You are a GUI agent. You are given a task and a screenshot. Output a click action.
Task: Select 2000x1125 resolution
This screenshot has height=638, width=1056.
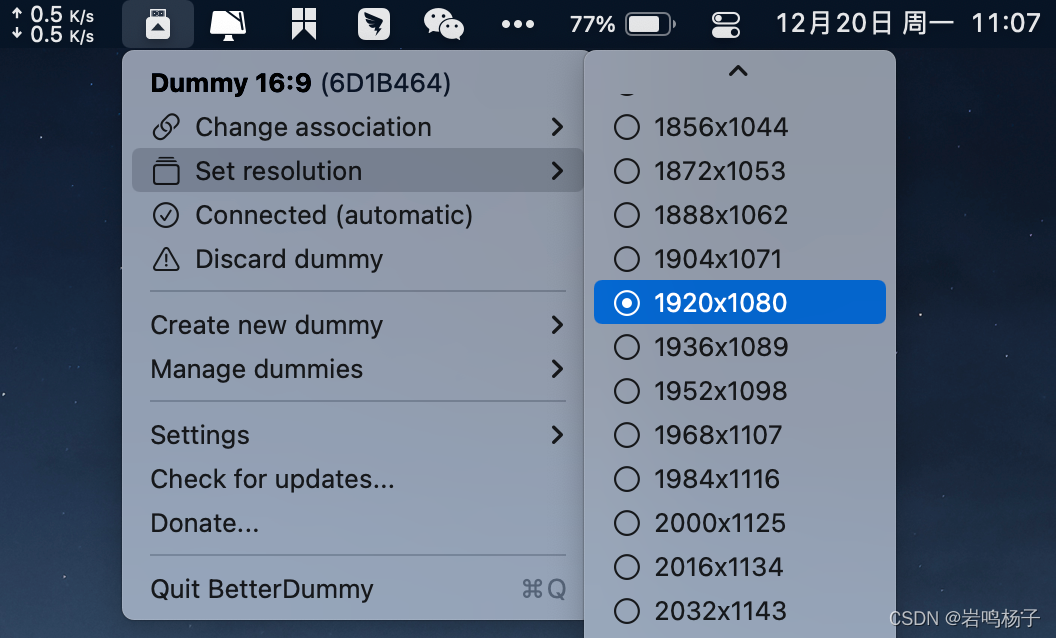click(739, 523)
